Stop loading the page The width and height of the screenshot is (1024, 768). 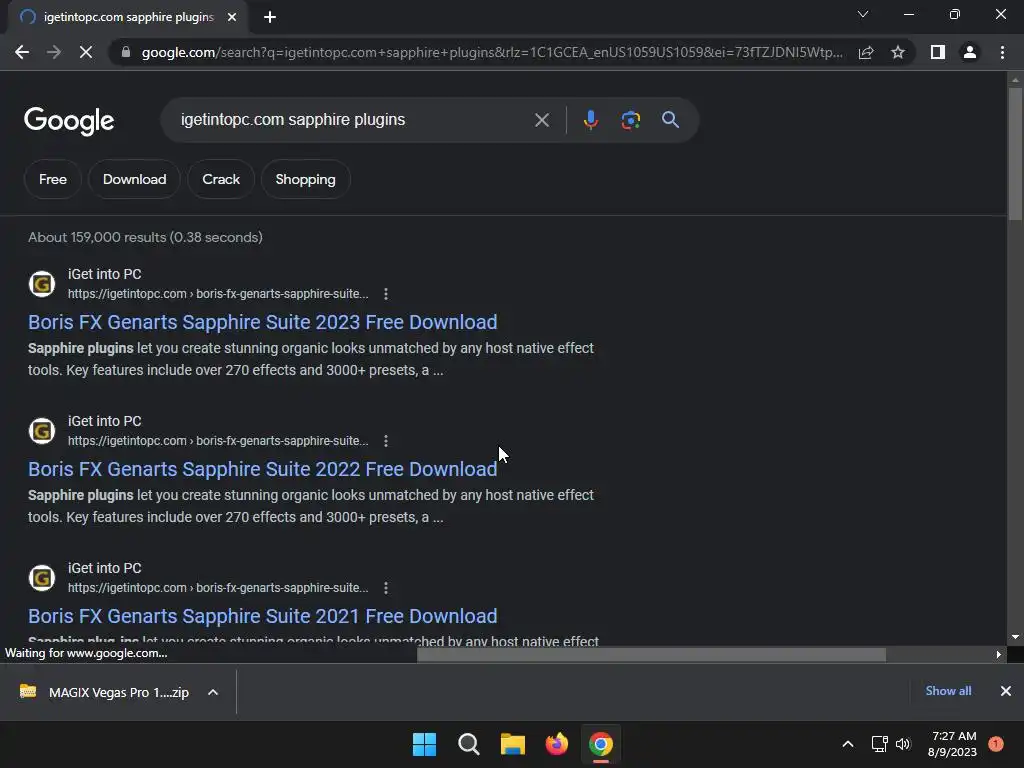click(x=86, y=52)
